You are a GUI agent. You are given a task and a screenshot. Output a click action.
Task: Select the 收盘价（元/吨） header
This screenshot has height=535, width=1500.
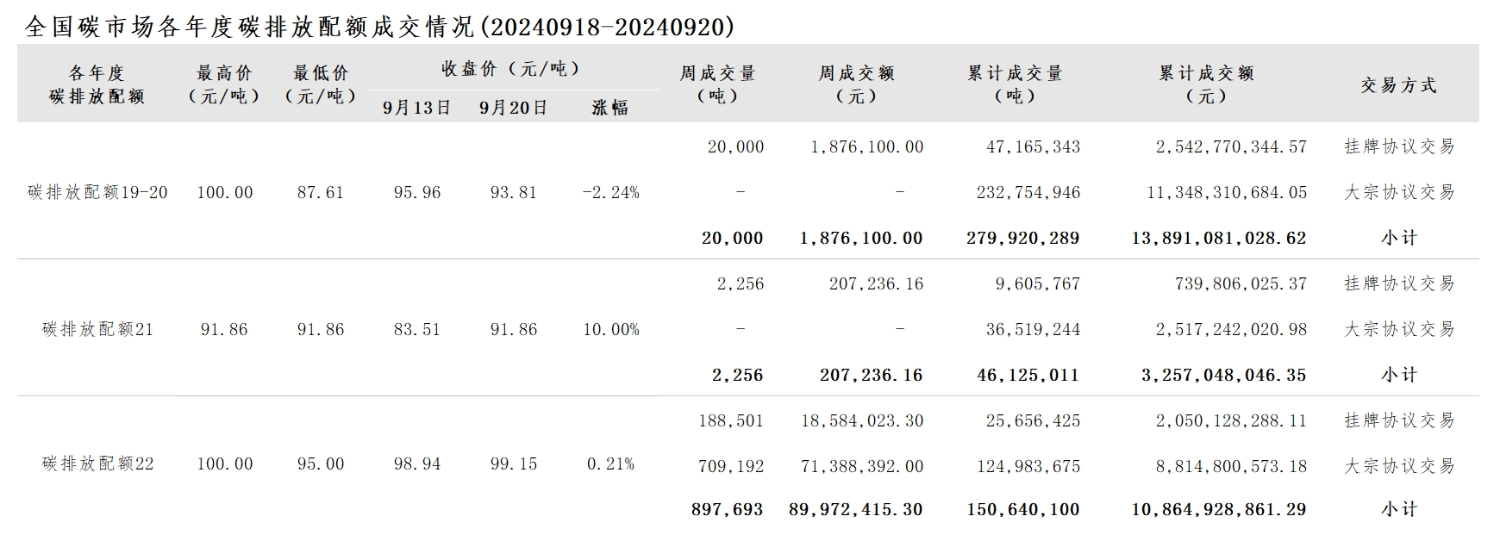coord(511,70)
